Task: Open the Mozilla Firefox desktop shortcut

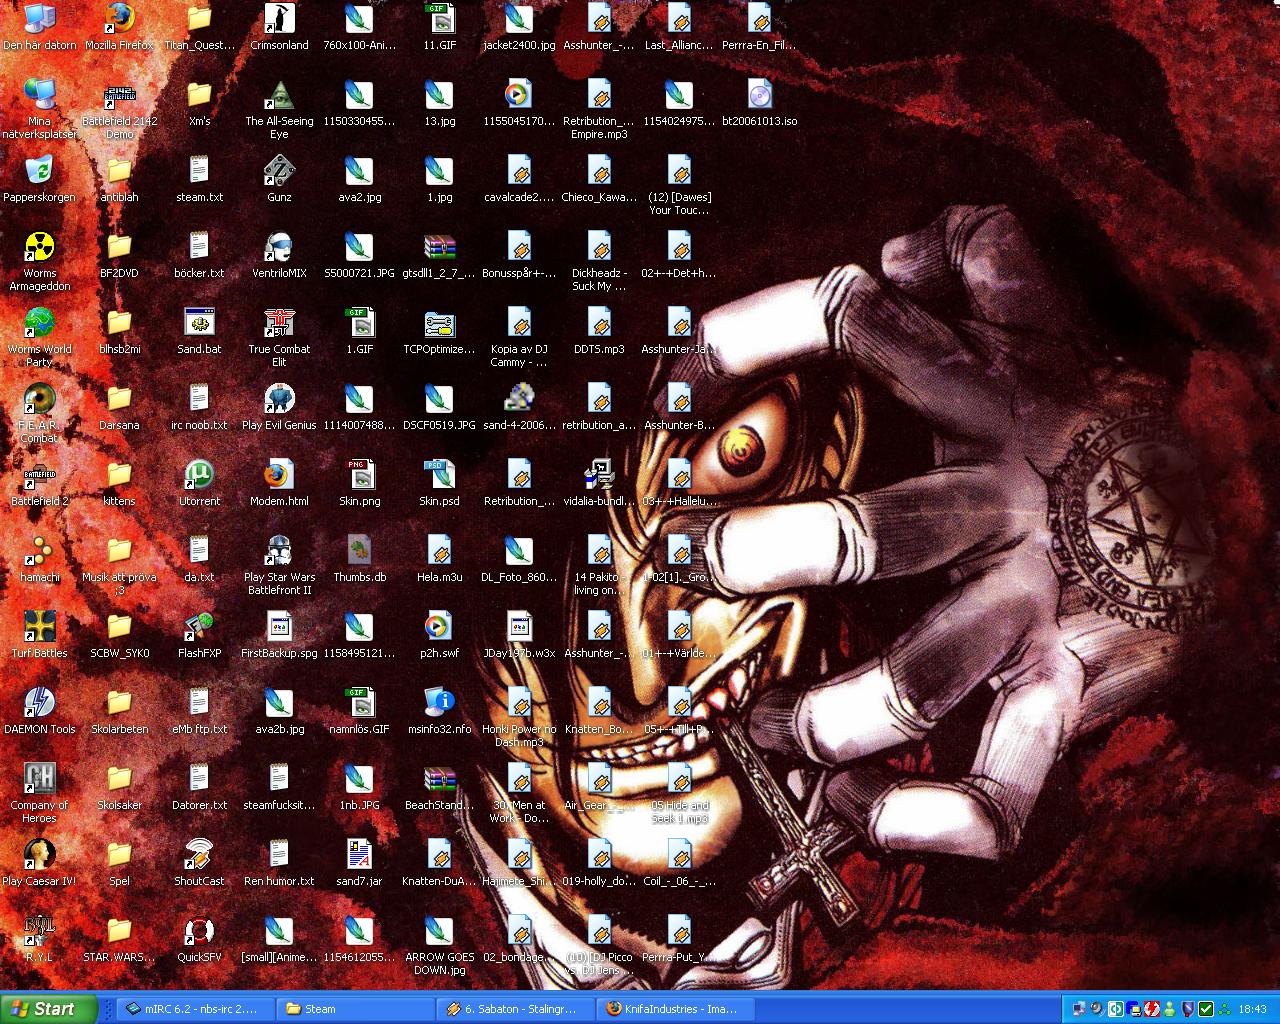Action: pyautogui.click(x=119, y=20)
